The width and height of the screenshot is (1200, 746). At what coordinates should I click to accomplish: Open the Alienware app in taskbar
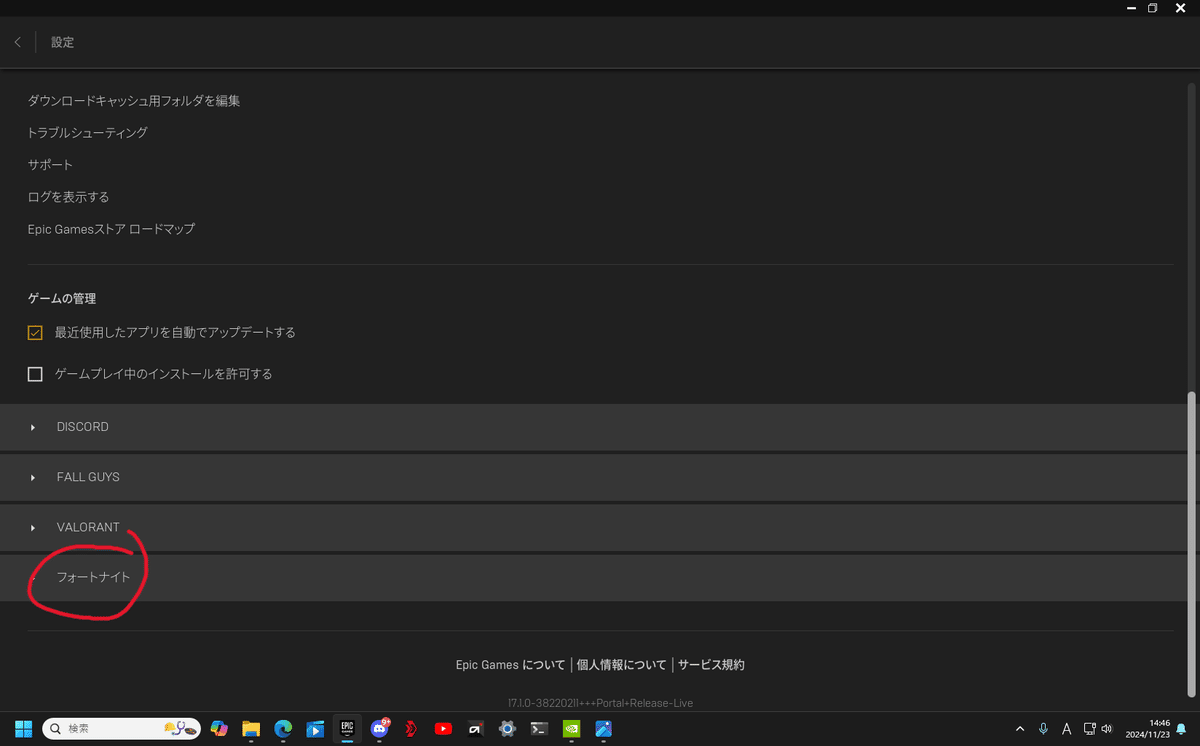point(475,729)
